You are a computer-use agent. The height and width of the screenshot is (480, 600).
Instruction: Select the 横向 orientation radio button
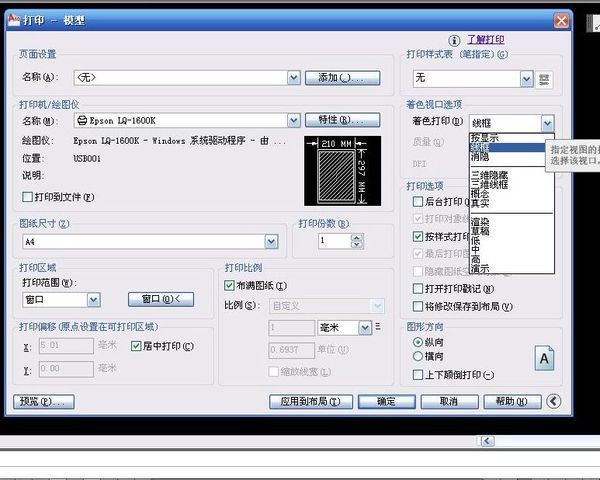(x=417, y=356)
